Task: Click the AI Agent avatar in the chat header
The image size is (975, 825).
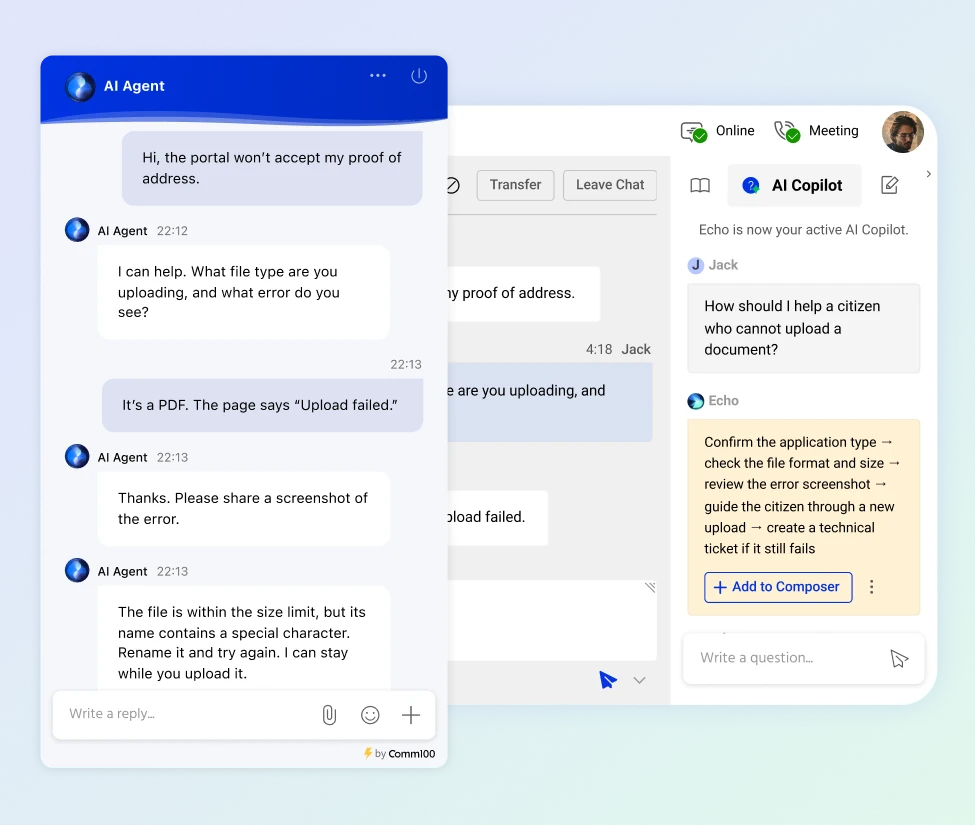Action: 80,86
